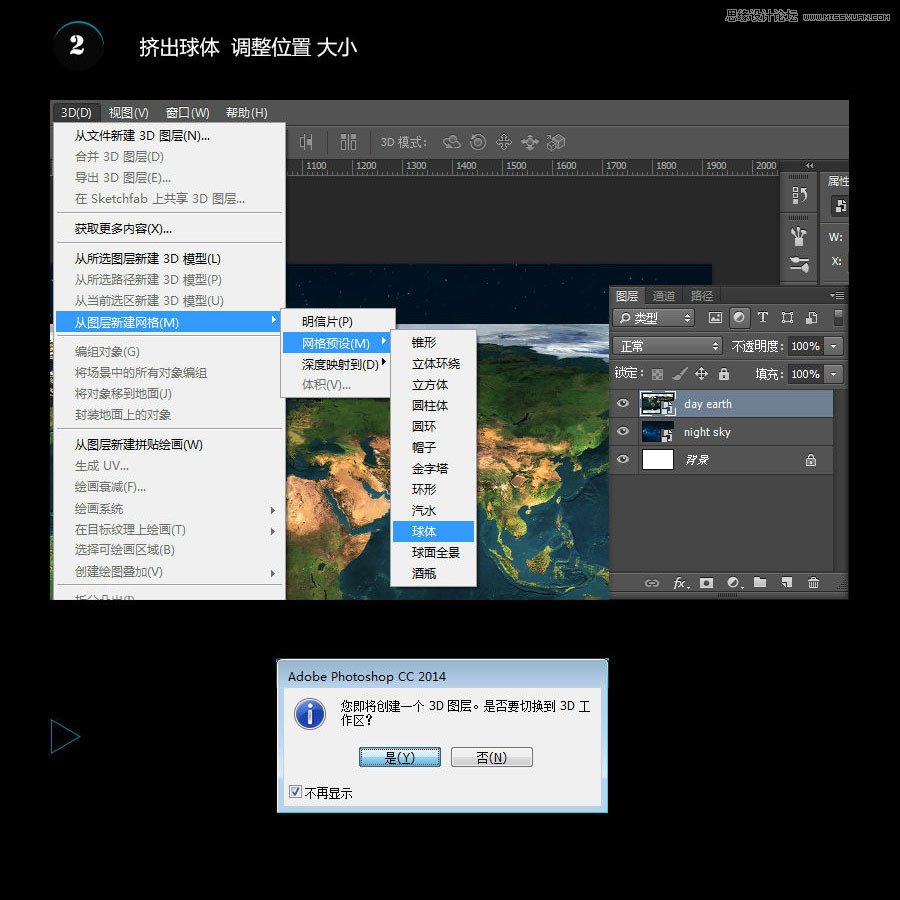This screenshot has height=900, width=900.
Task: Choose 球体 from mesh preset submenu
Action: [x=424, y=531]
